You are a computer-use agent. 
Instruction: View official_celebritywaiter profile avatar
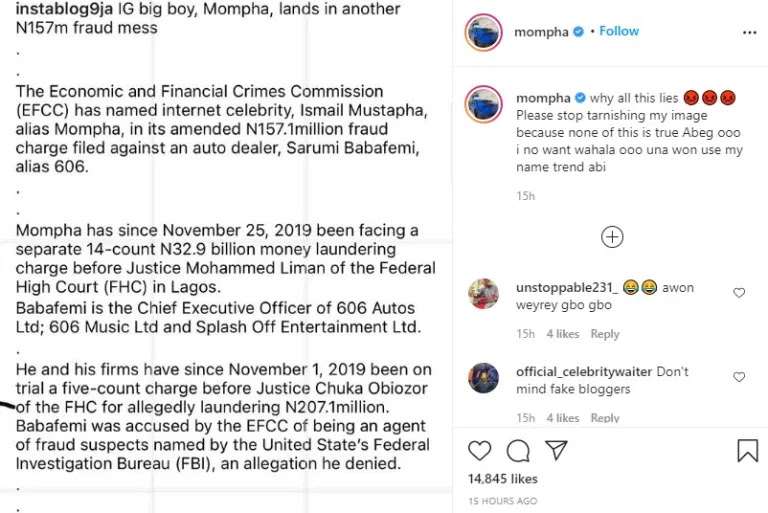pyautogui.click(x=484, y=377)
